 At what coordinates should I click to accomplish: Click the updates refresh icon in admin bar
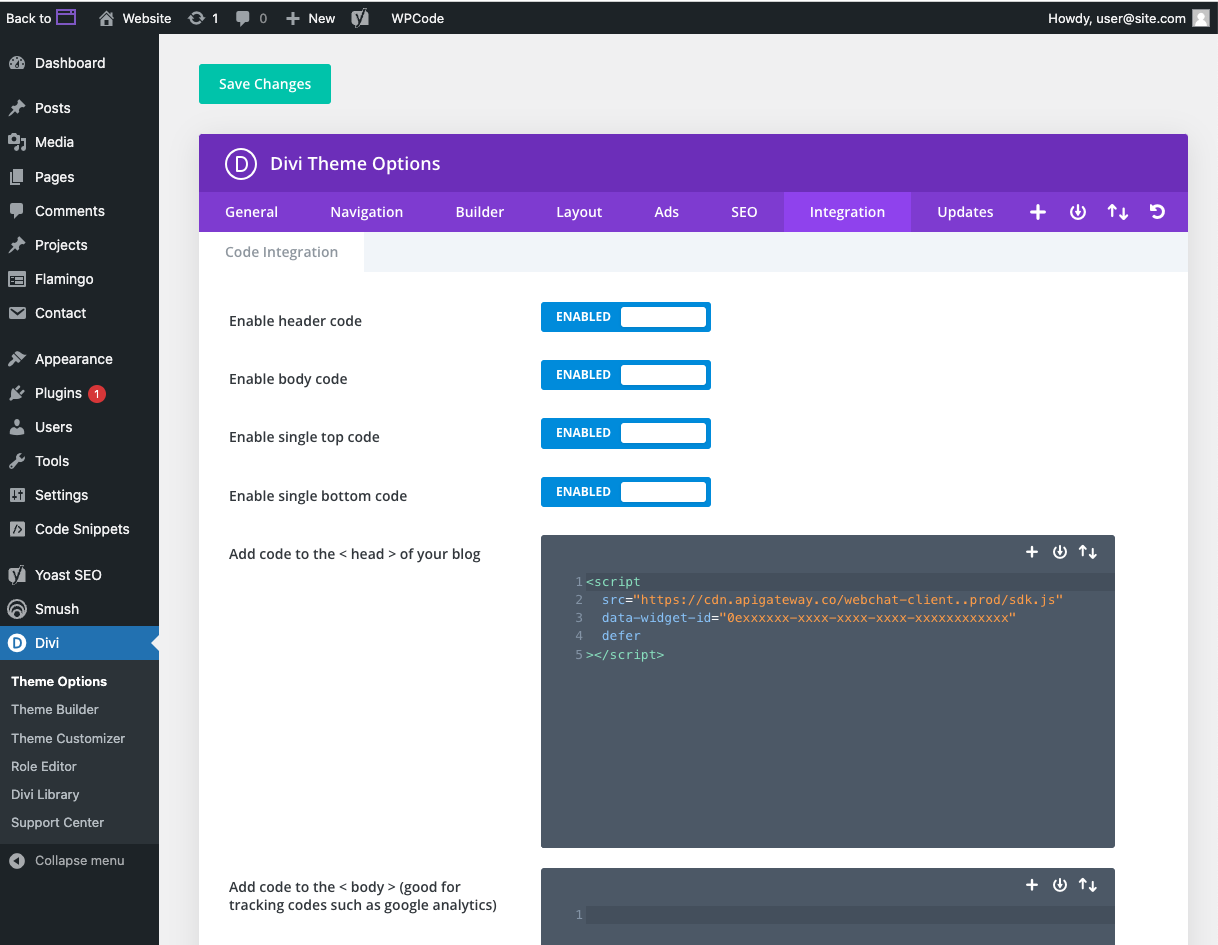coord(197,18)
